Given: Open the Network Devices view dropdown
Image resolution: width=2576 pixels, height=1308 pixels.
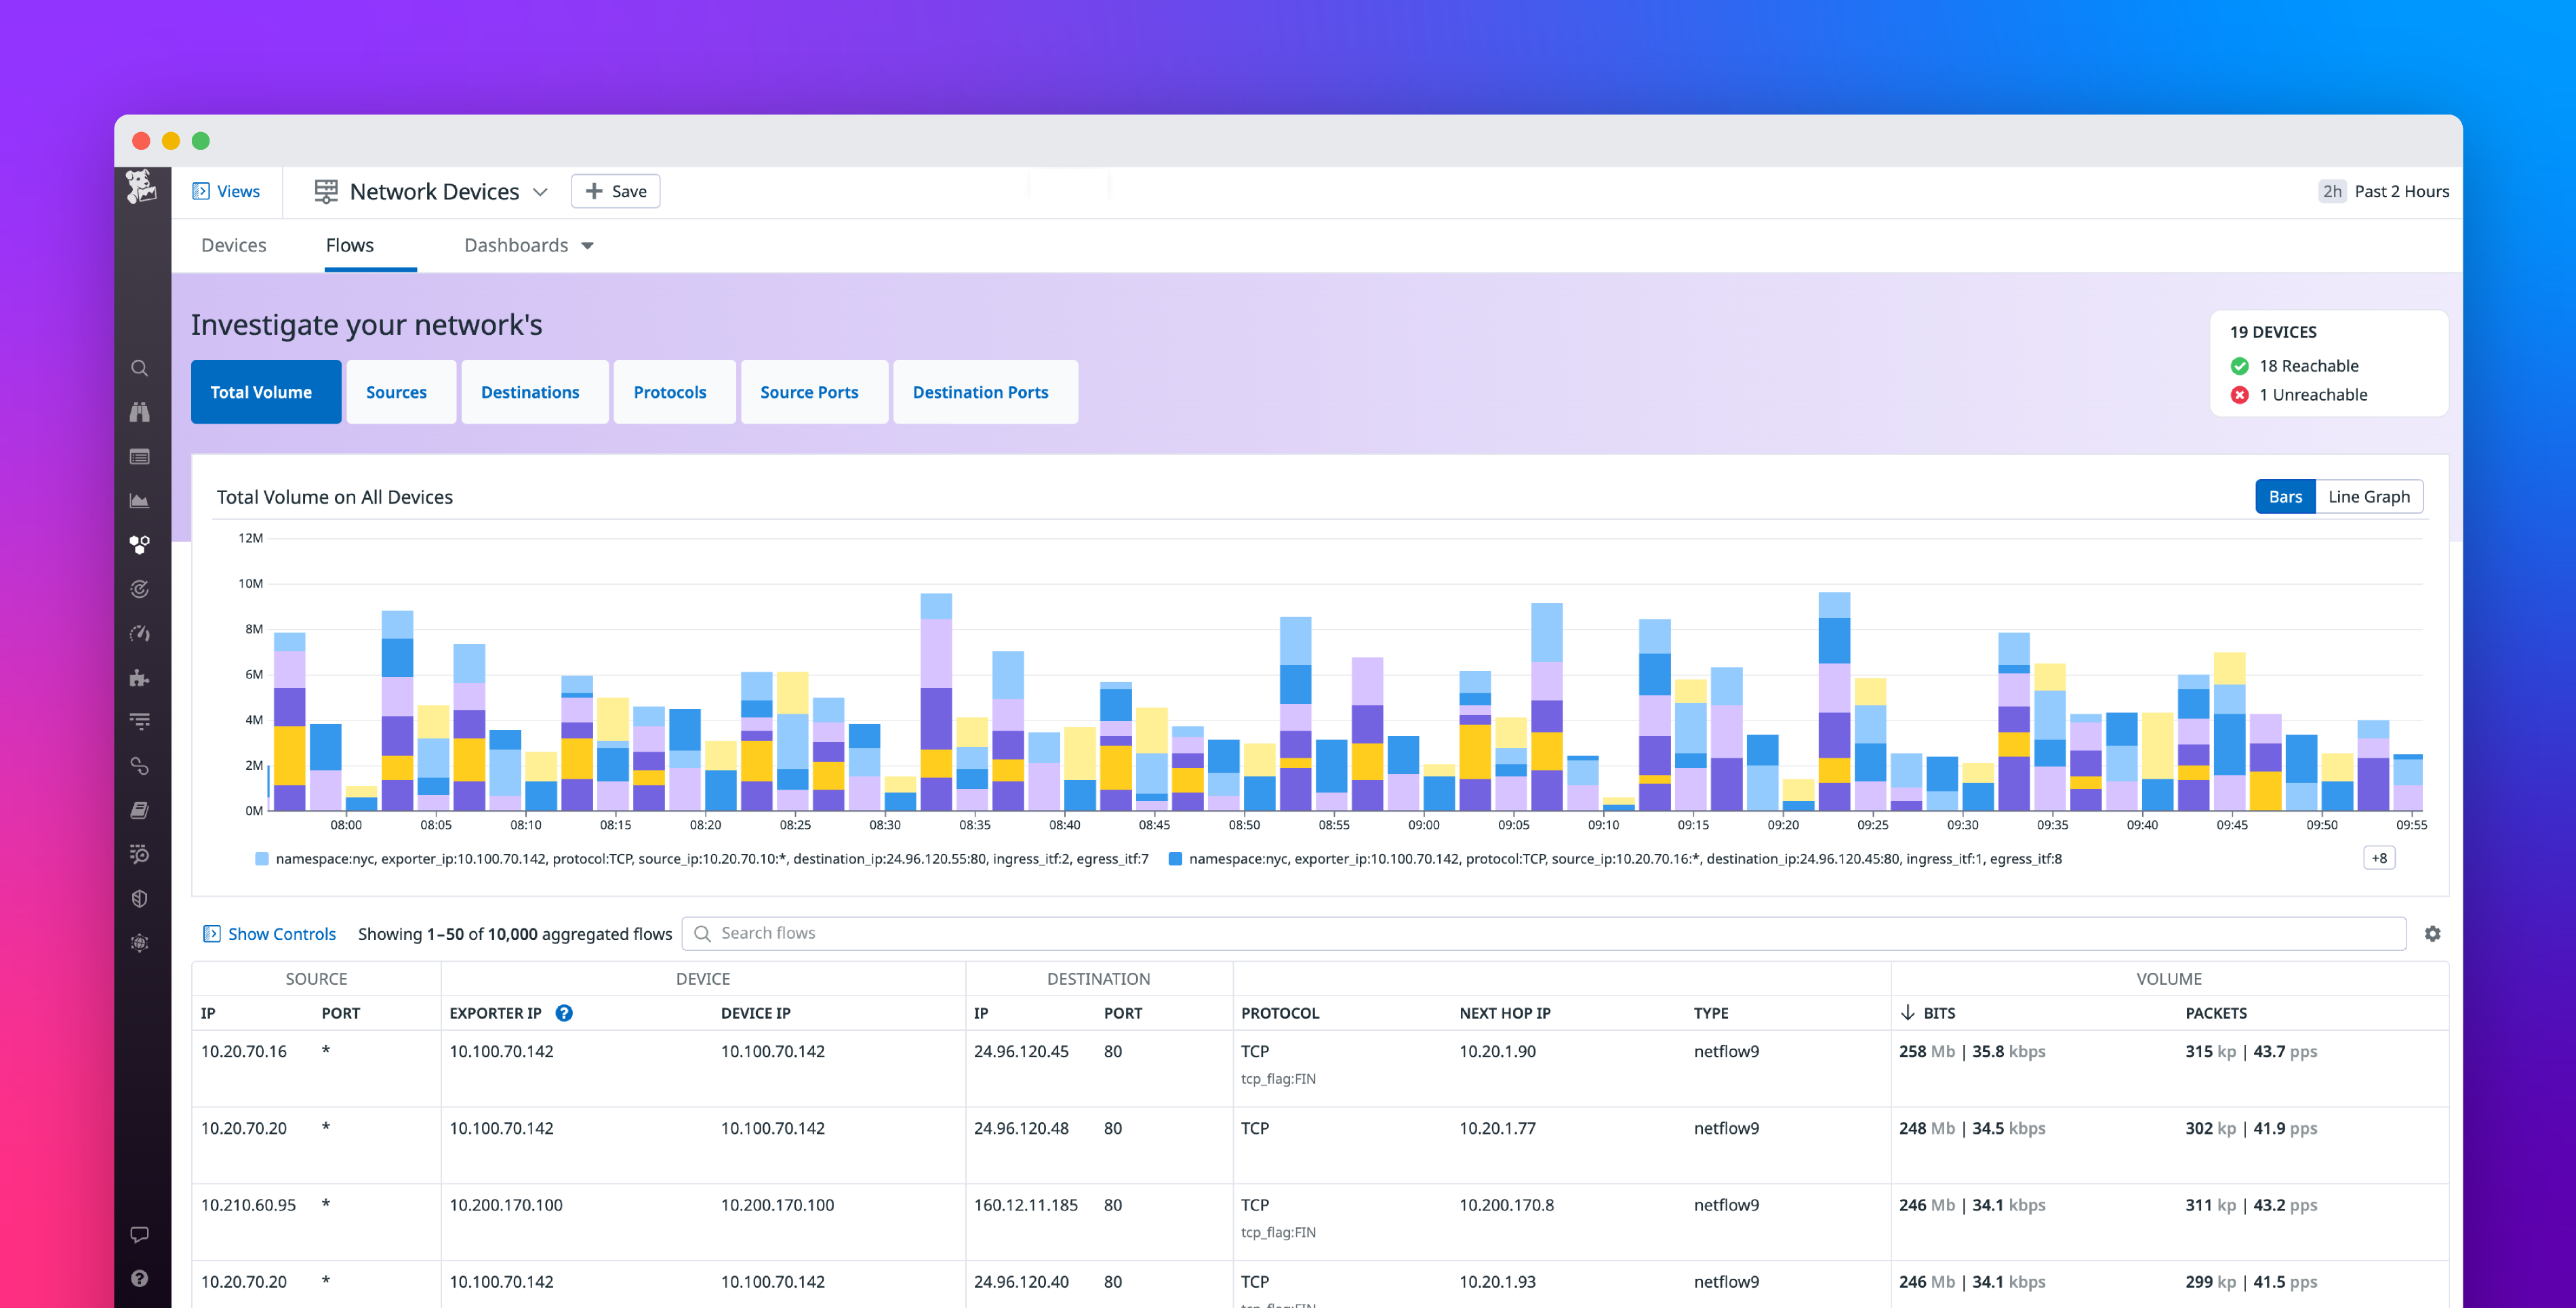Looking at the screenshot, I should click(541, 191).
